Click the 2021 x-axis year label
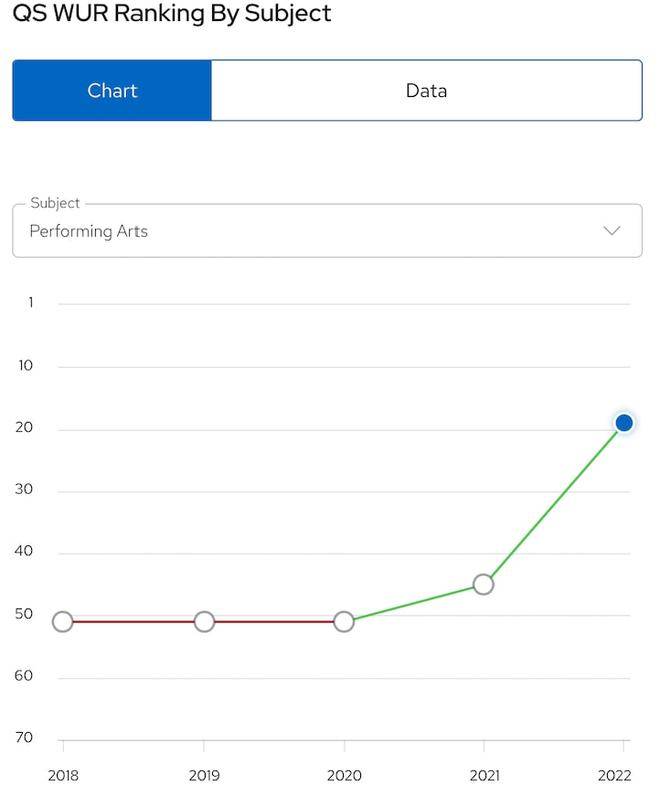Viewport: 660px width, 796px height. (x=484, y=775)
